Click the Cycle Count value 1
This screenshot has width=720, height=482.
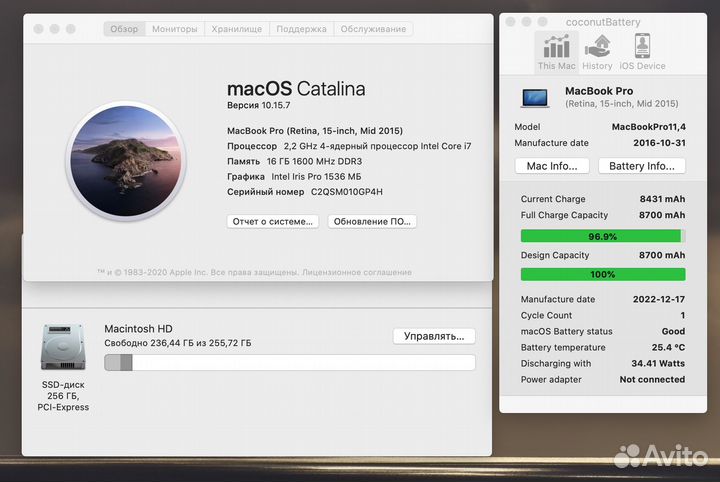[x=682, y=315]
